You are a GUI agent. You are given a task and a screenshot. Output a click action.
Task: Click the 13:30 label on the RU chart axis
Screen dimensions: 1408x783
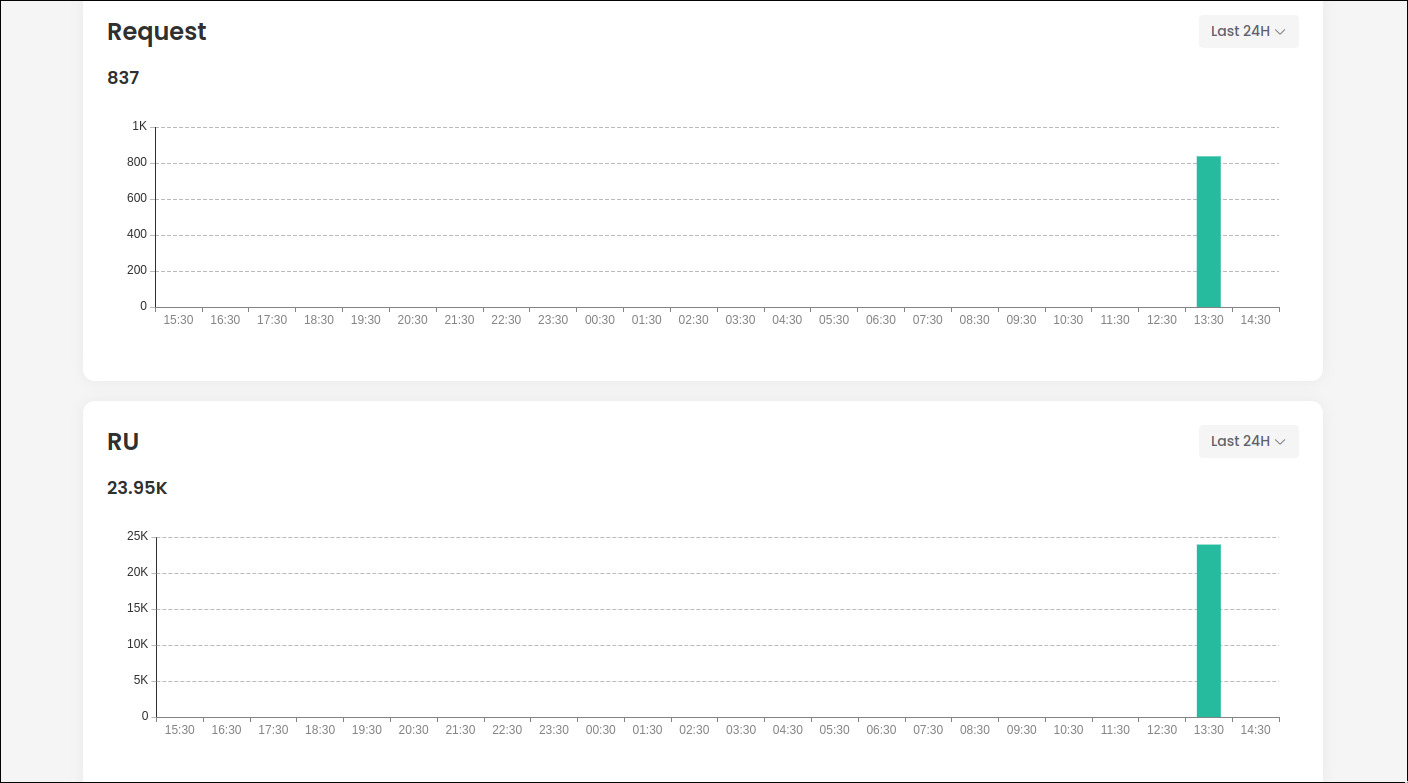click(1209, 730)
